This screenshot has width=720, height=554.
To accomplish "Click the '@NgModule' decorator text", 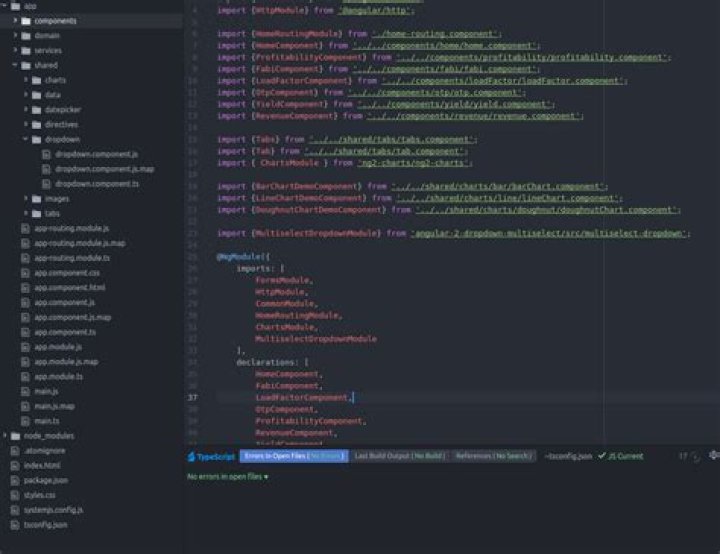I will click(241, 256).
